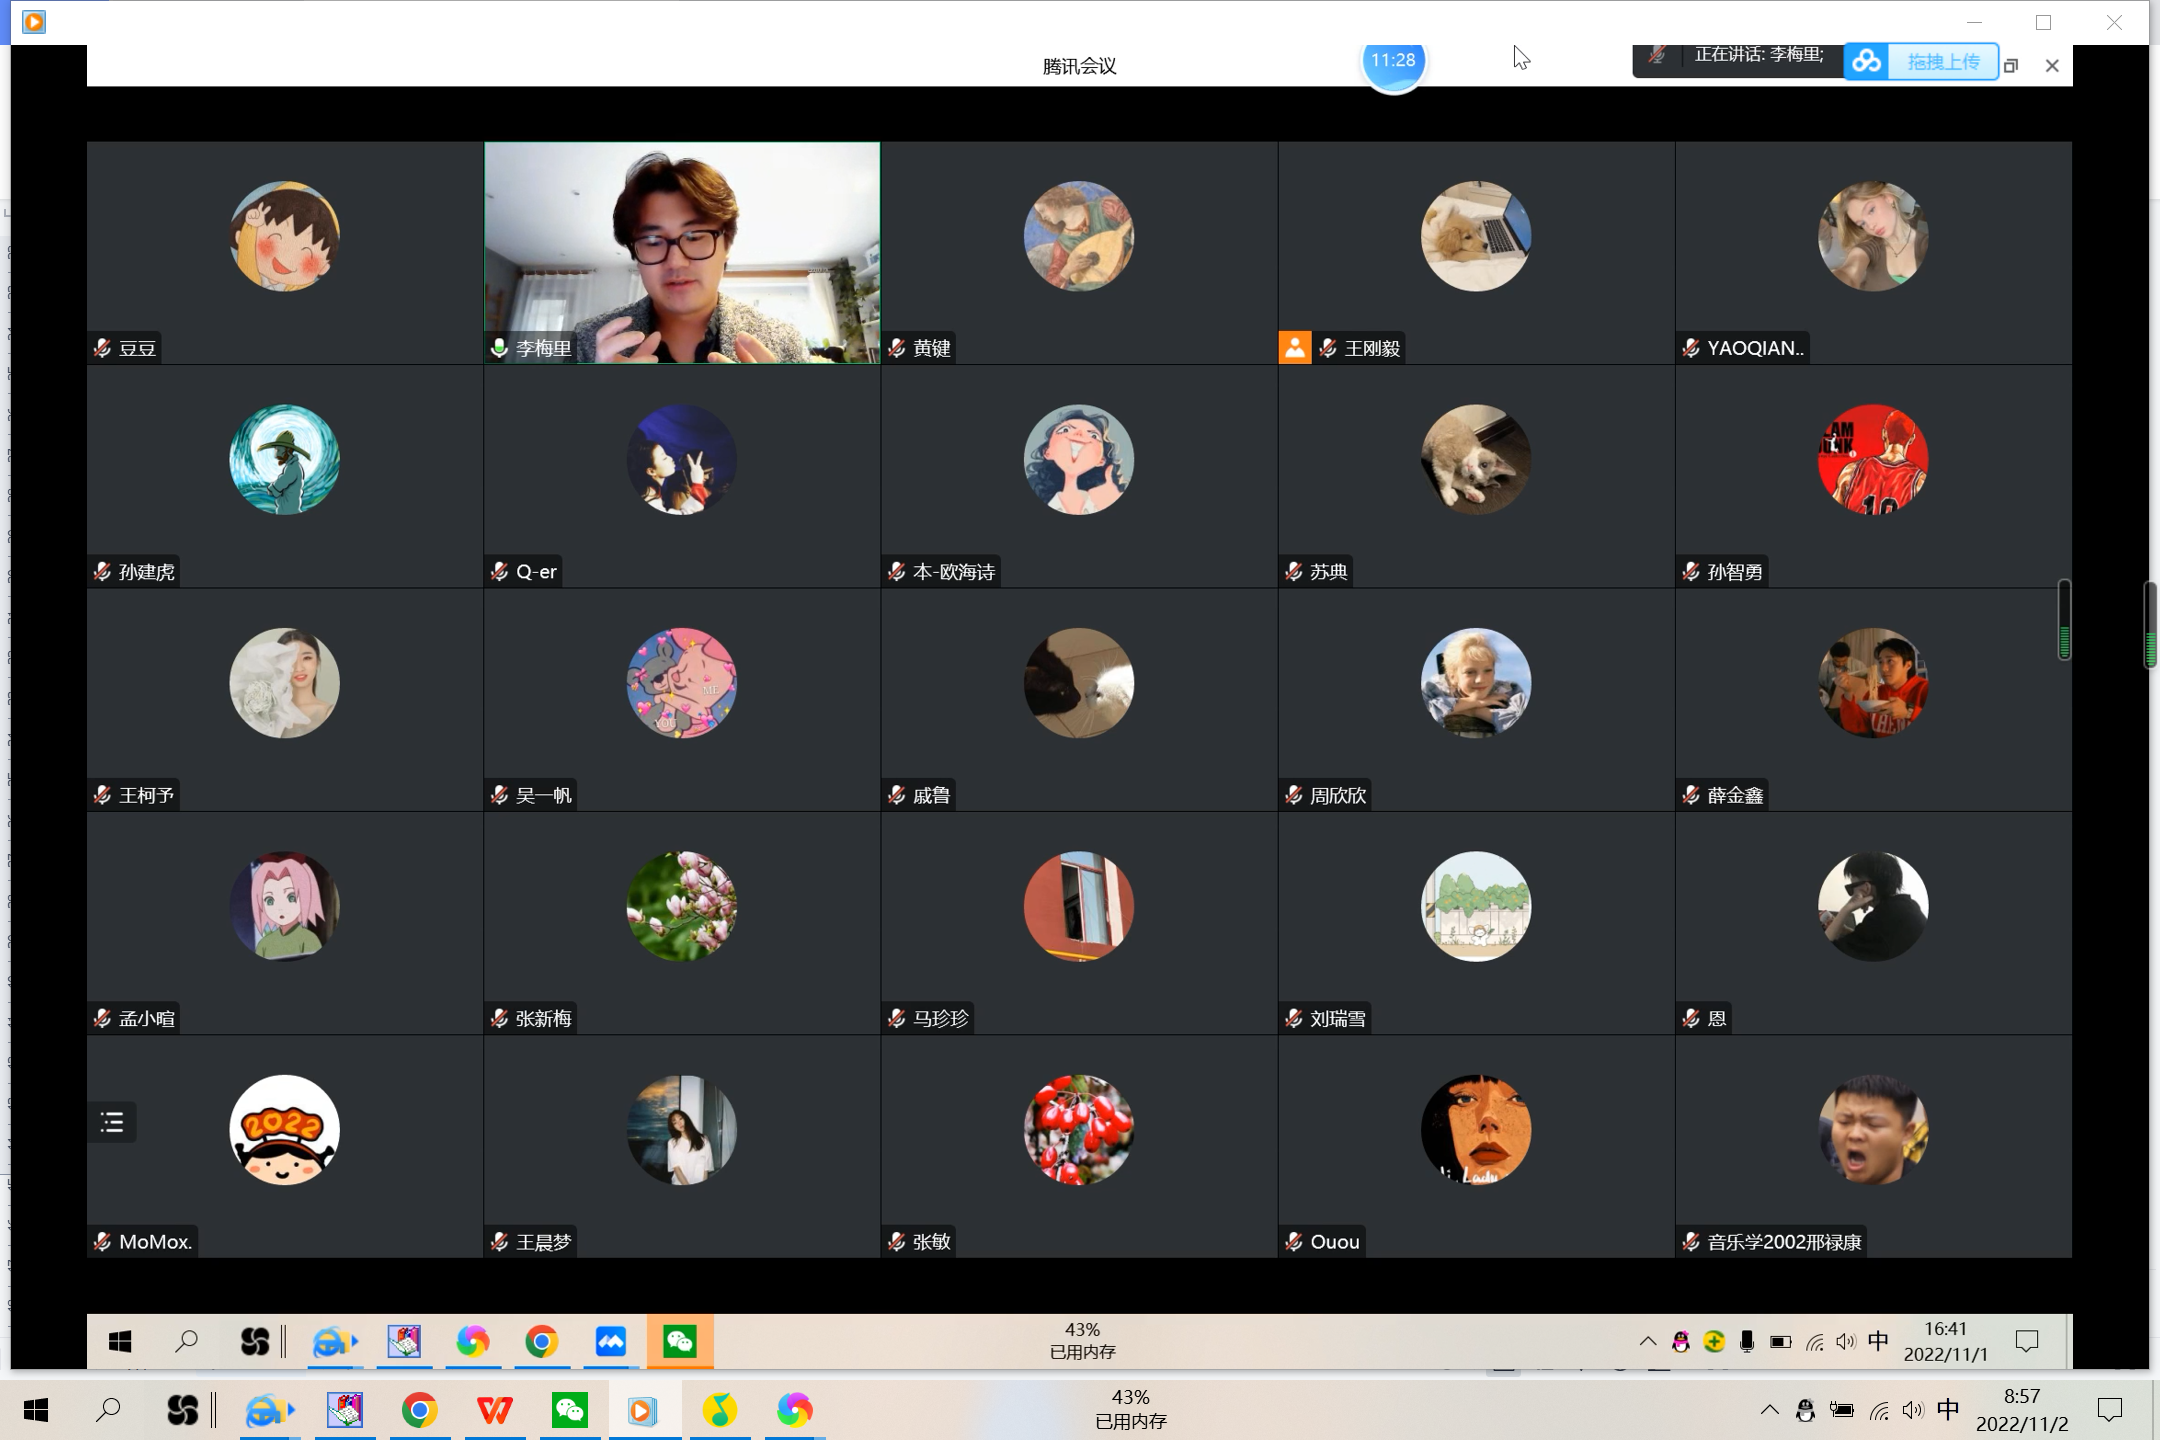Expand tray chevron in recorded taskbar
The height and width of the screenshot is (1440, 2160).
click(1647, 1342)
